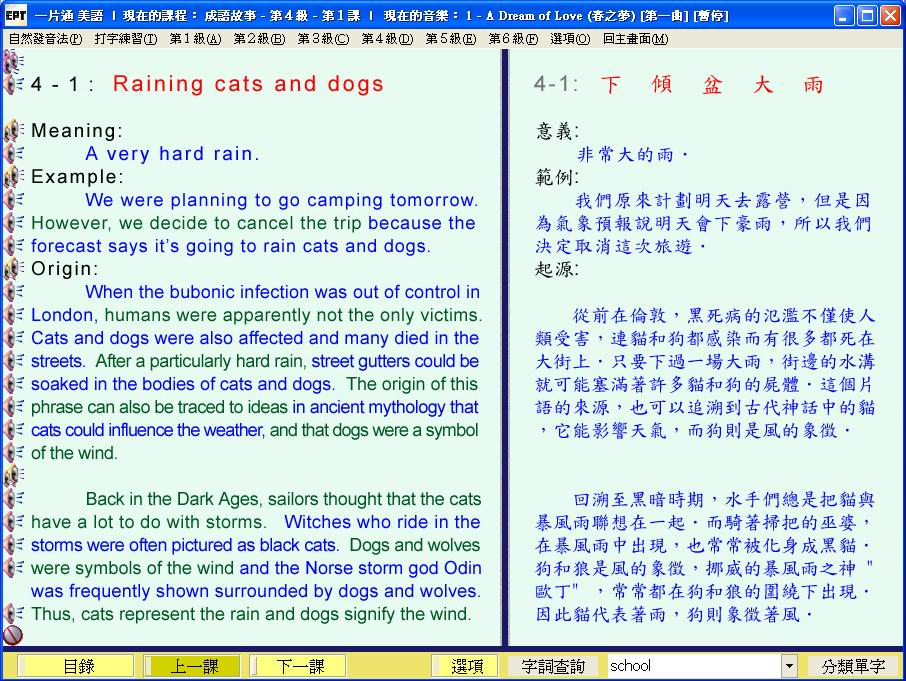
Task: Click the red stop icon at bottom left
Action: pyautogui.click(x=13, y=635)
